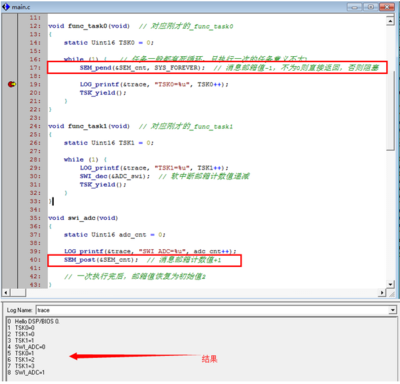Select log entry SWI_ADC=0

point(30,347)
